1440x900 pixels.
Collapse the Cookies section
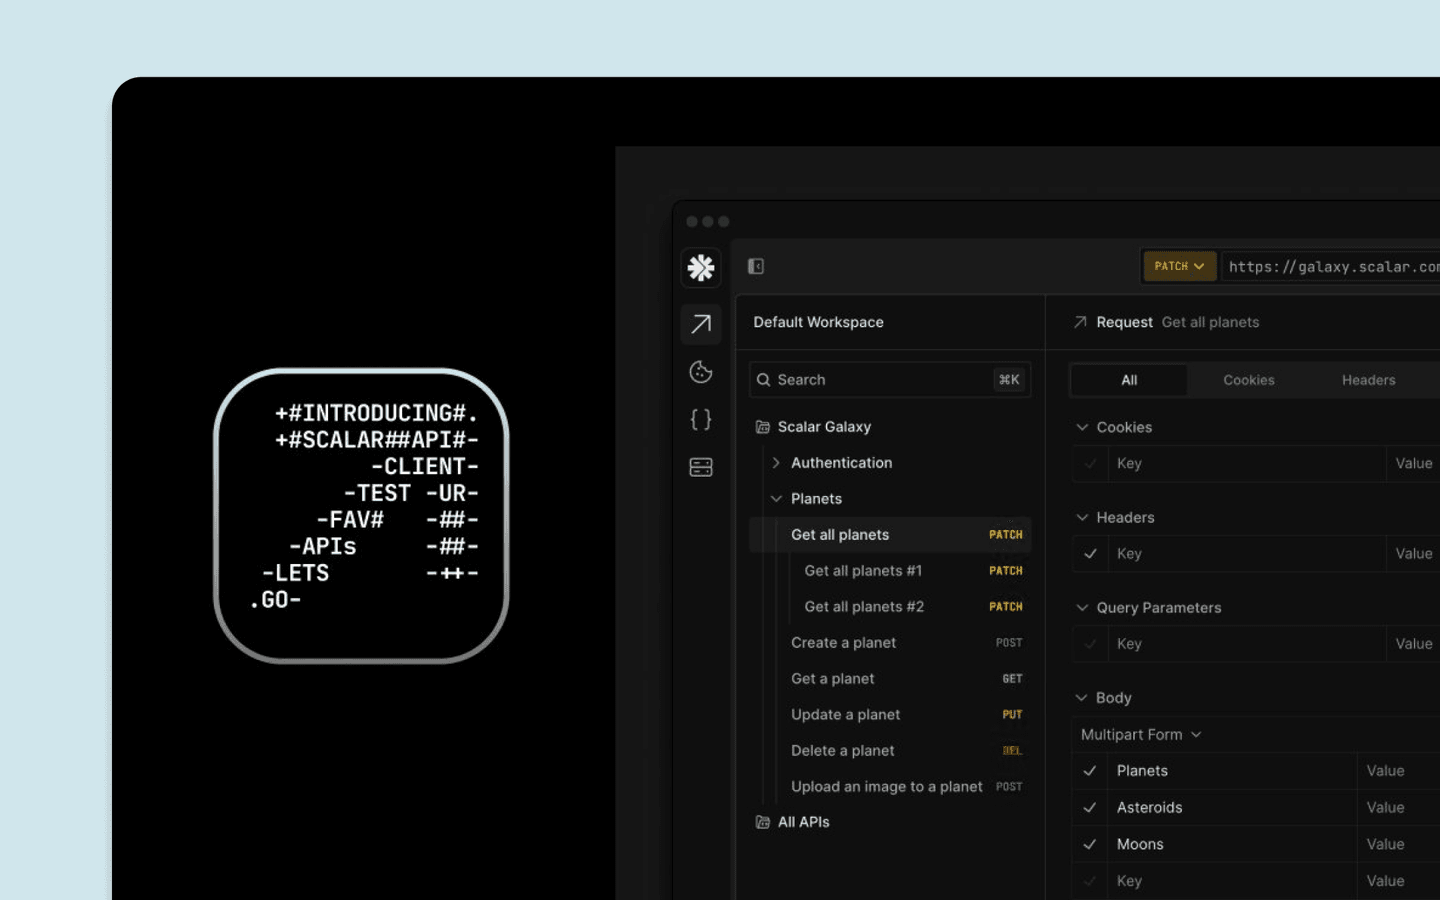point(1082,427)
